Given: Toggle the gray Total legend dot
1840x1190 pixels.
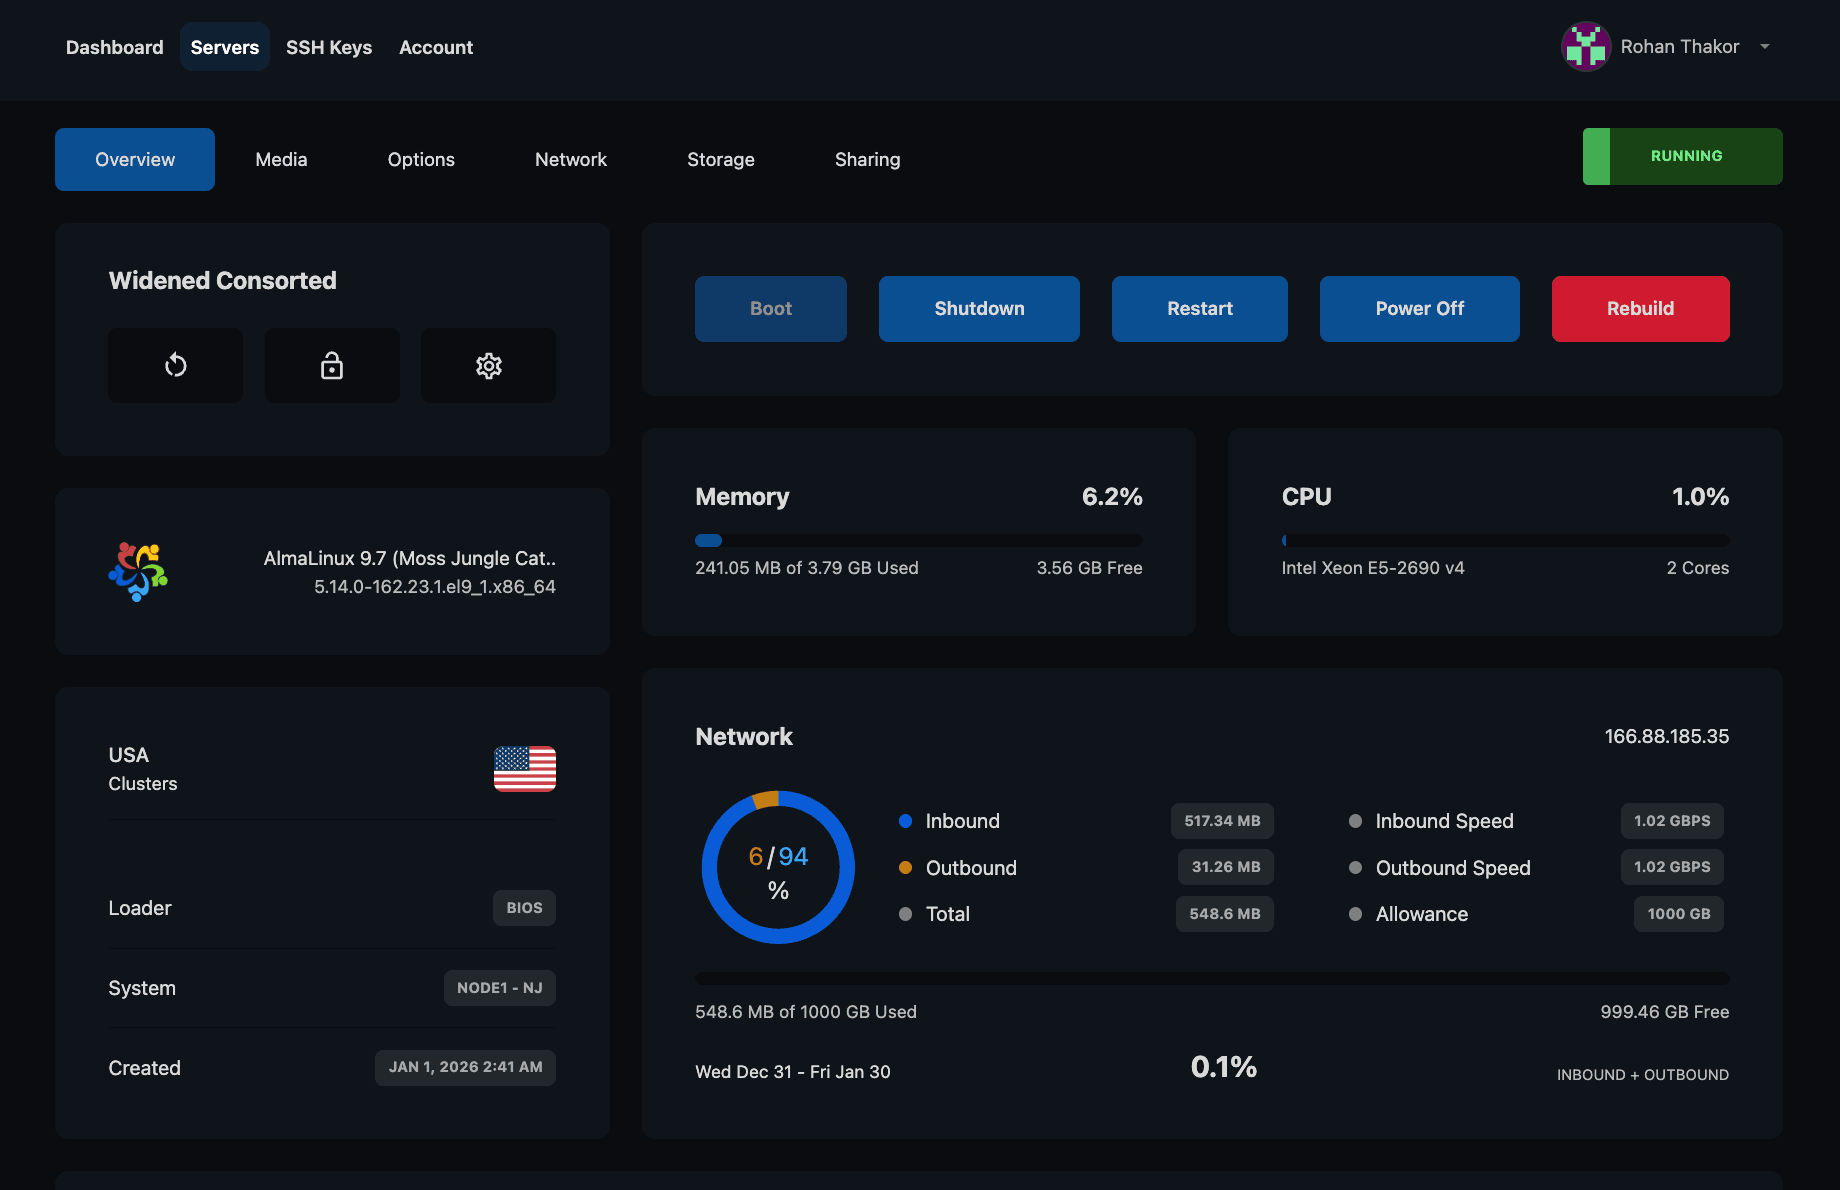Looking at the screenshot, I should click(905, 914).
